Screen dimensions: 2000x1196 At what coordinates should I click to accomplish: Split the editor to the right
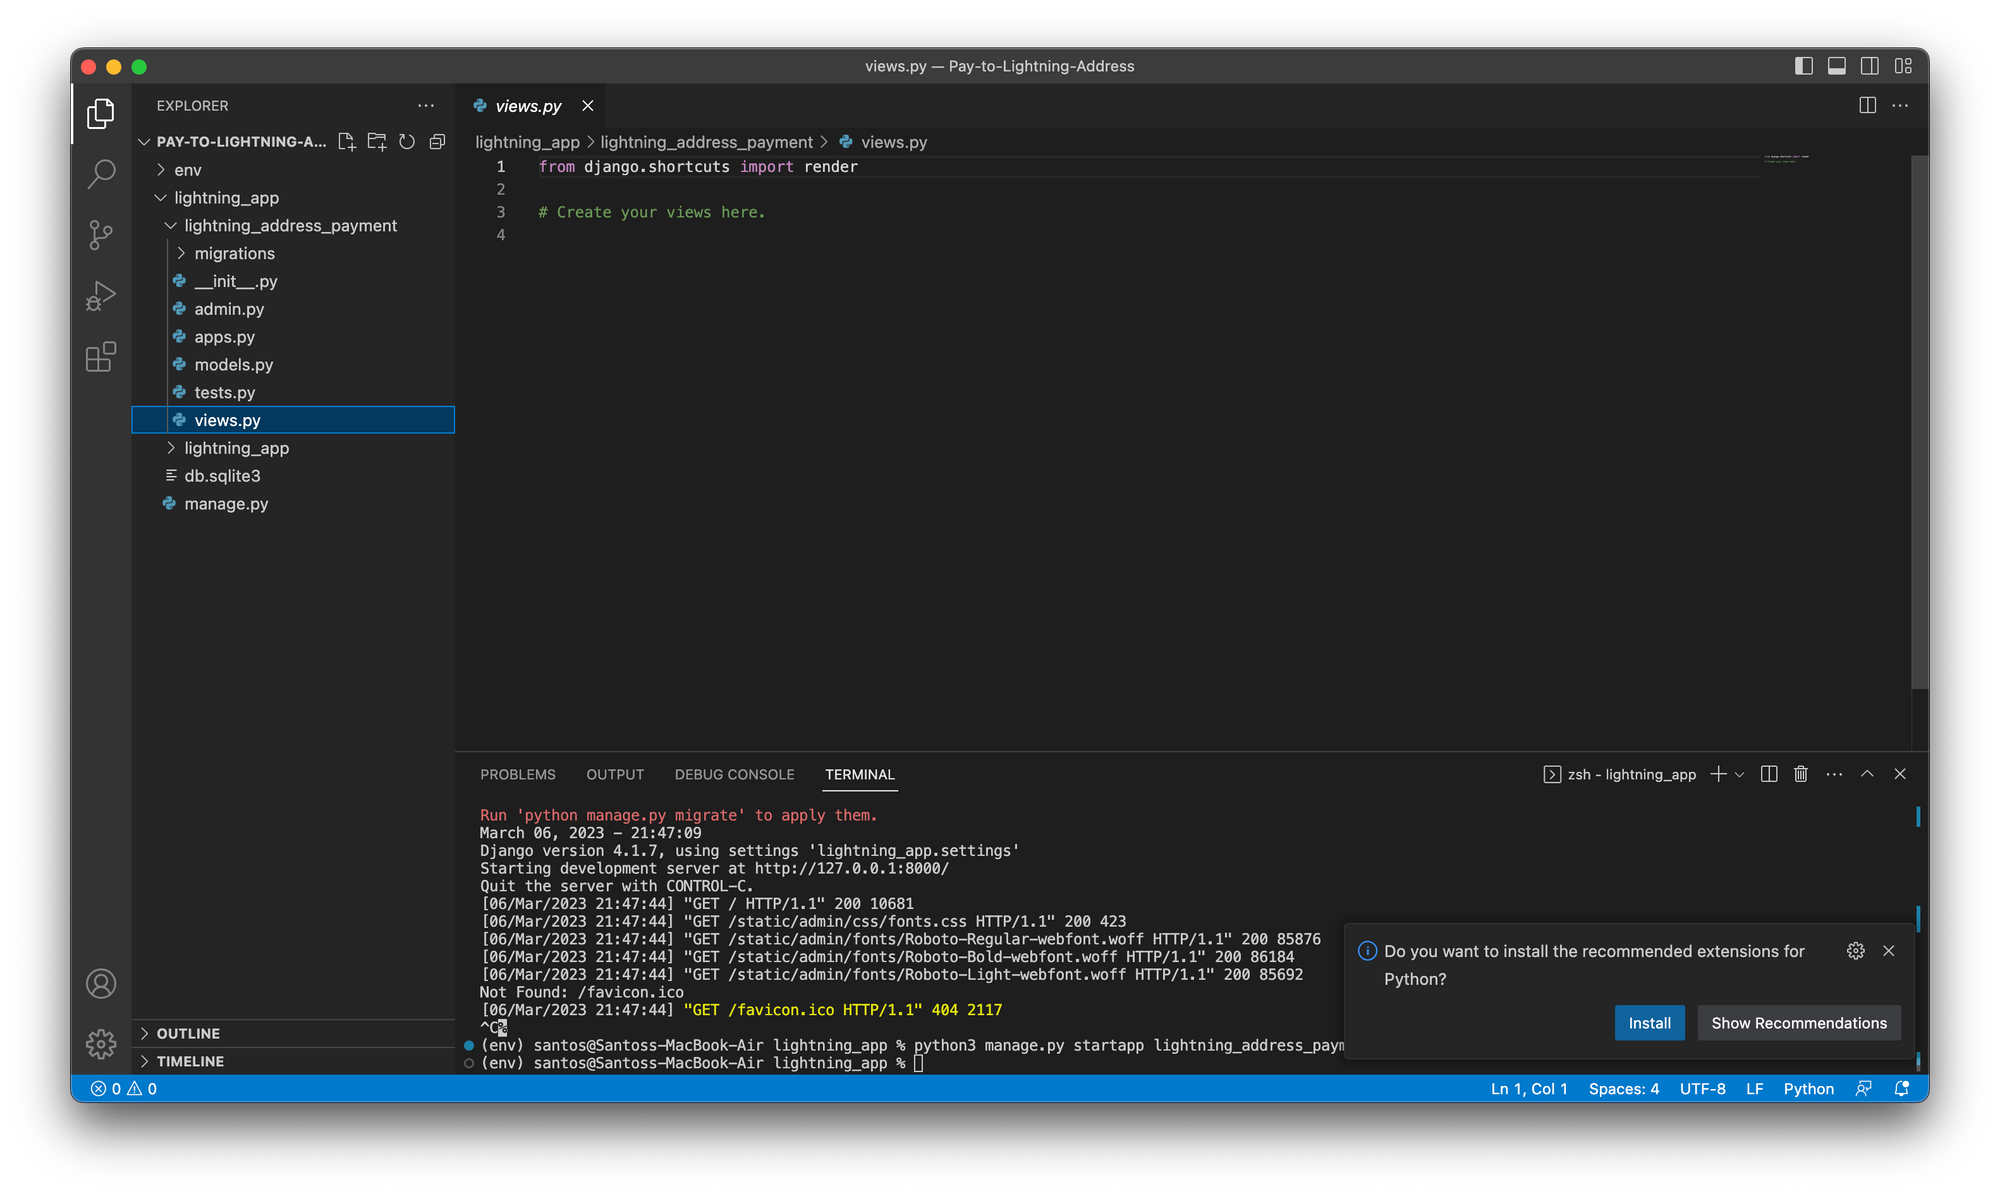click(x=1867, y=105)
